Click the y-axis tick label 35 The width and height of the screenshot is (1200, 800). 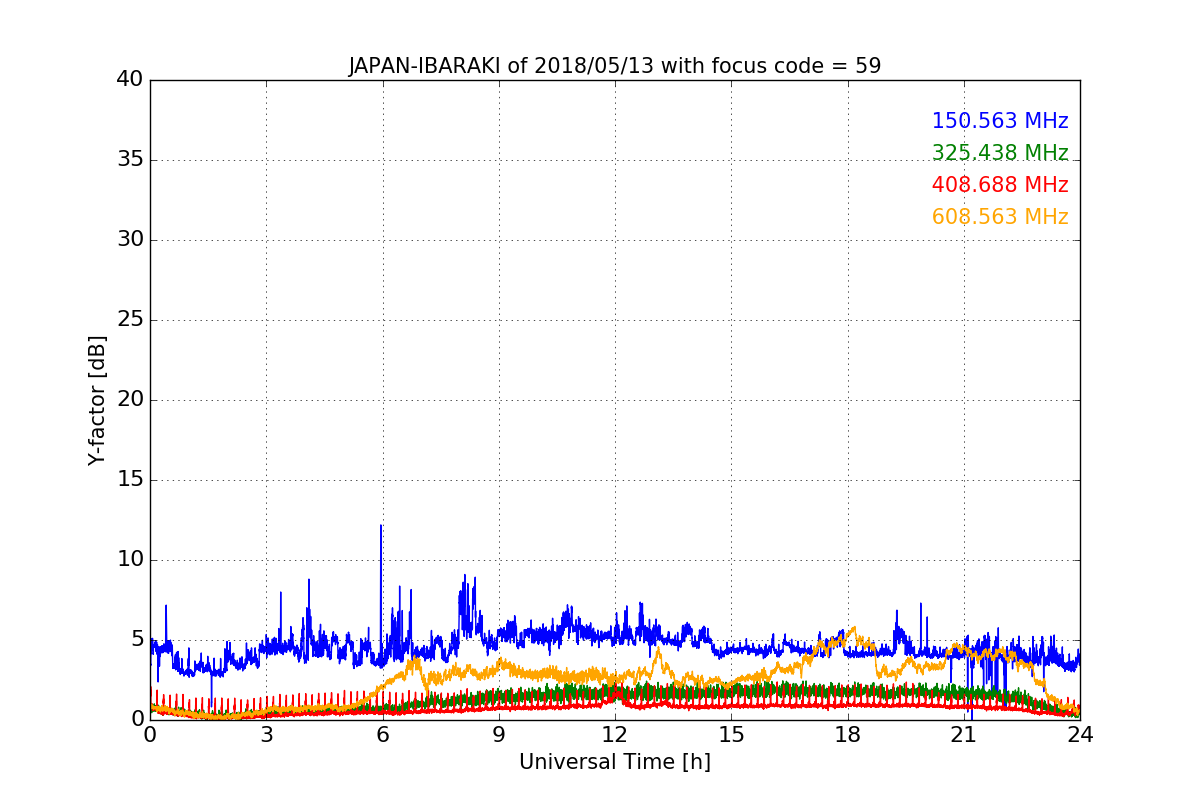tap(130, 160)
